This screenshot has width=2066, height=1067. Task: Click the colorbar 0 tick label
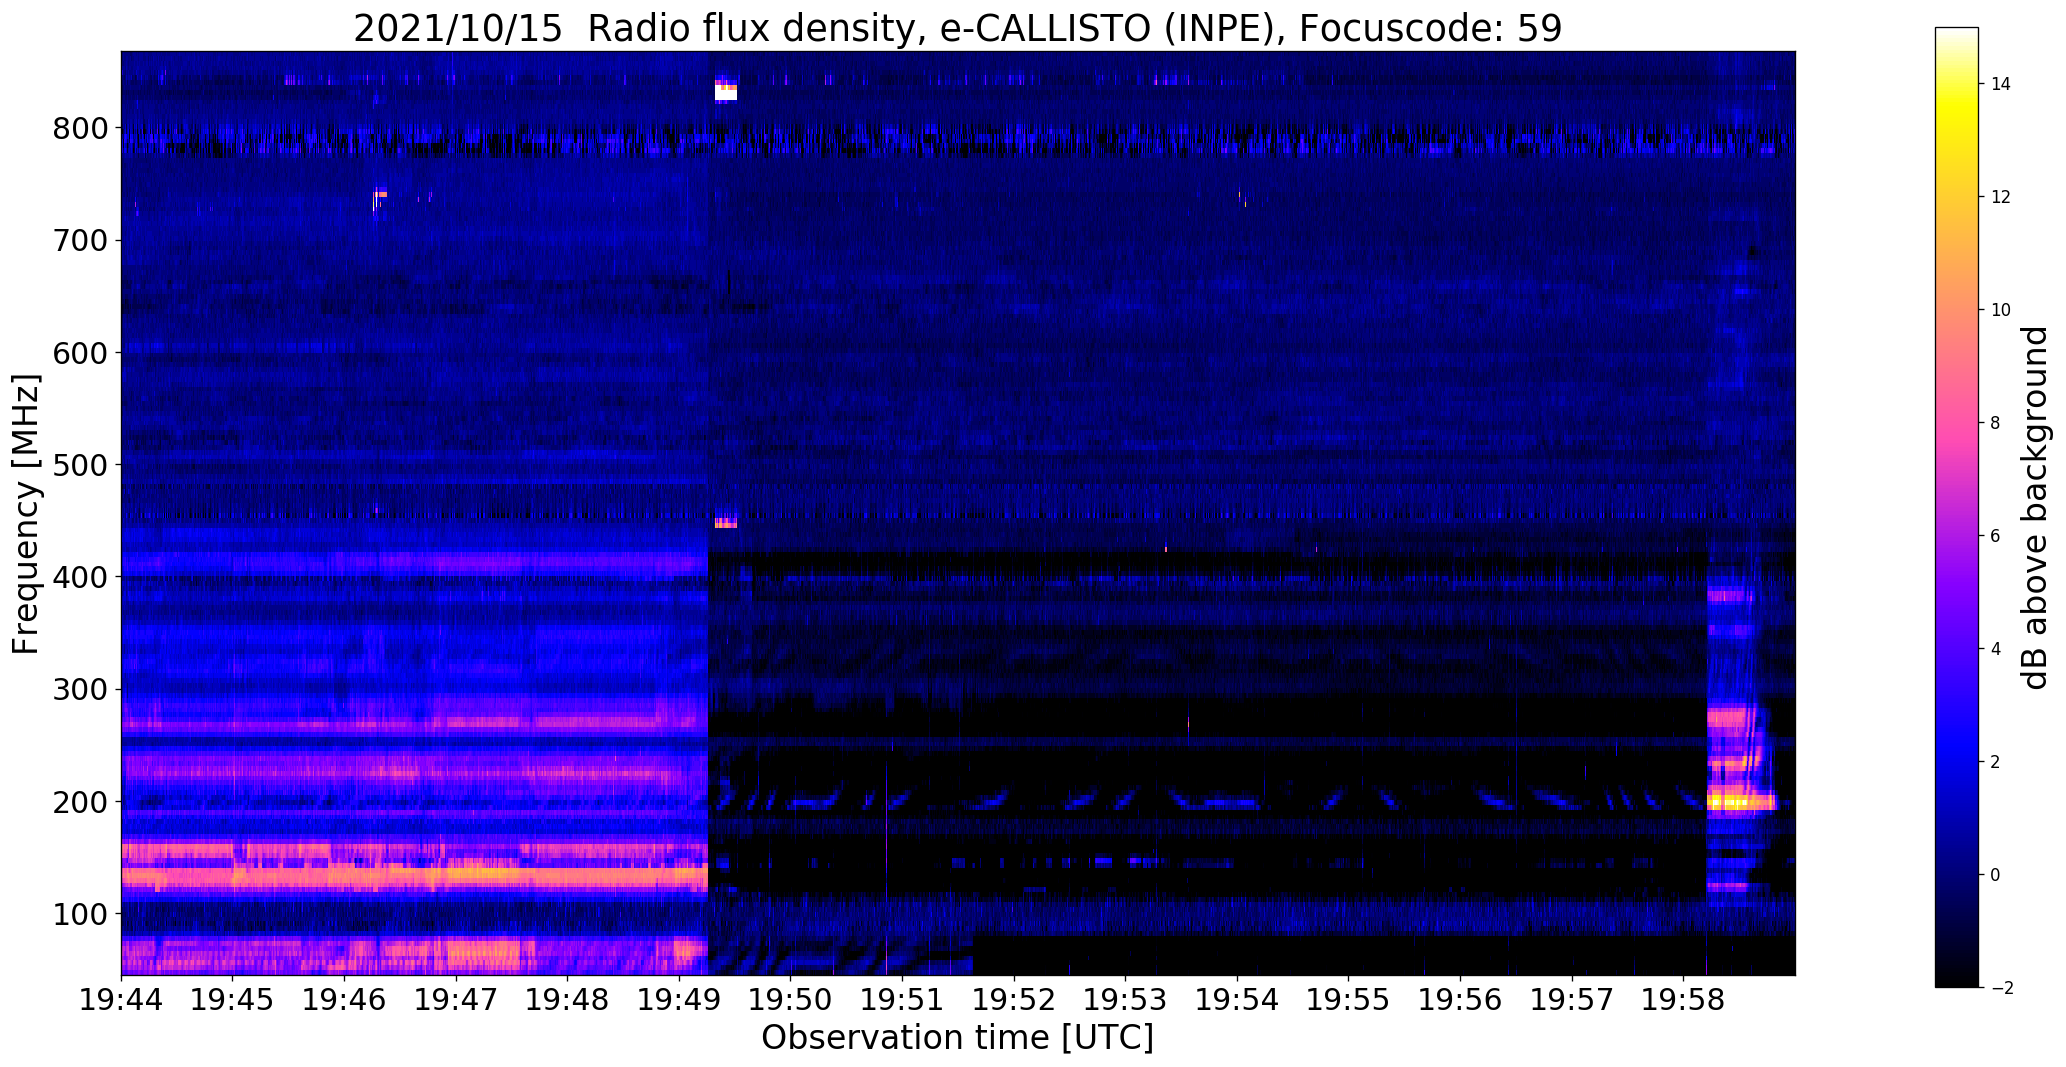[1996, 875]
